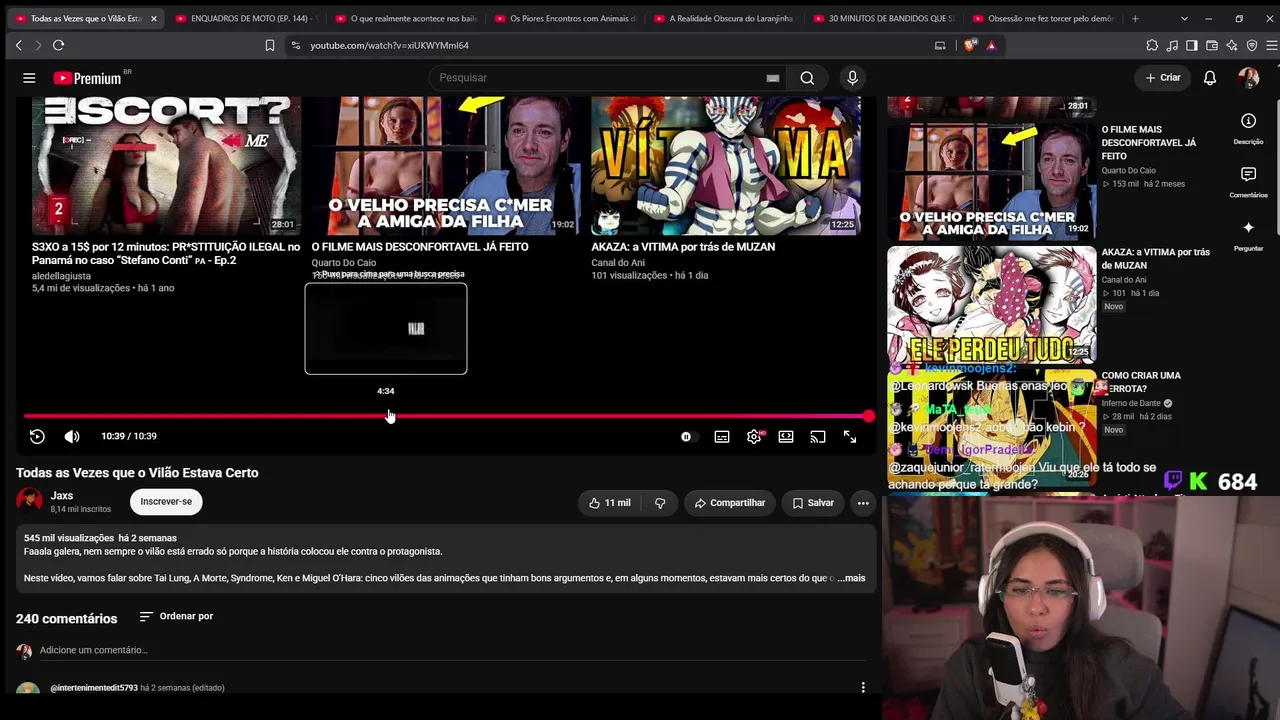Click the search magnifier button
Screen dimensions: 1280x720
[x=807, y=78]
